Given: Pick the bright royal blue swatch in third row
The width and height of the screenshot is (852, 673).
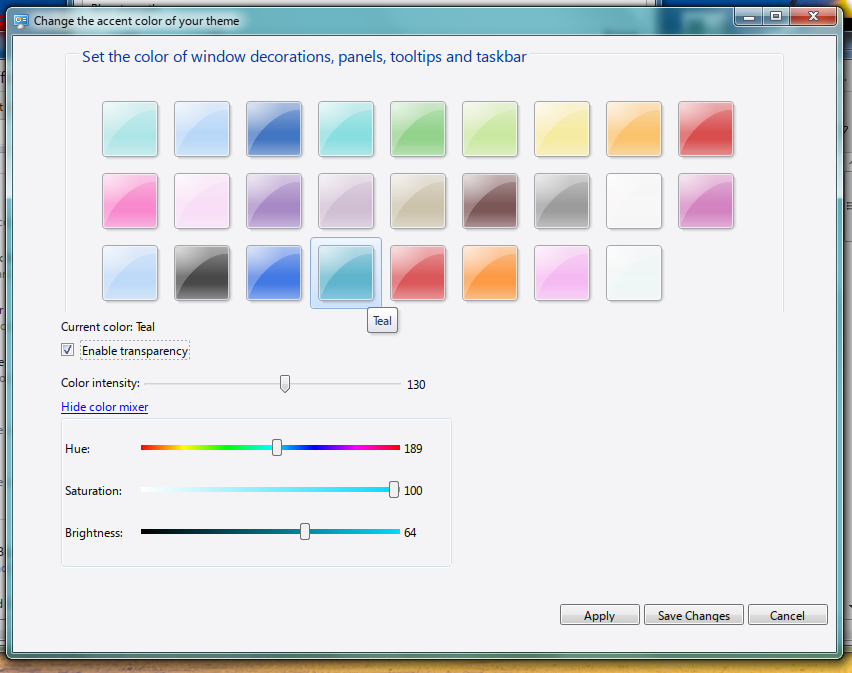Looking at the screenshot, I should pyautogui.click(x=274, y=273).
